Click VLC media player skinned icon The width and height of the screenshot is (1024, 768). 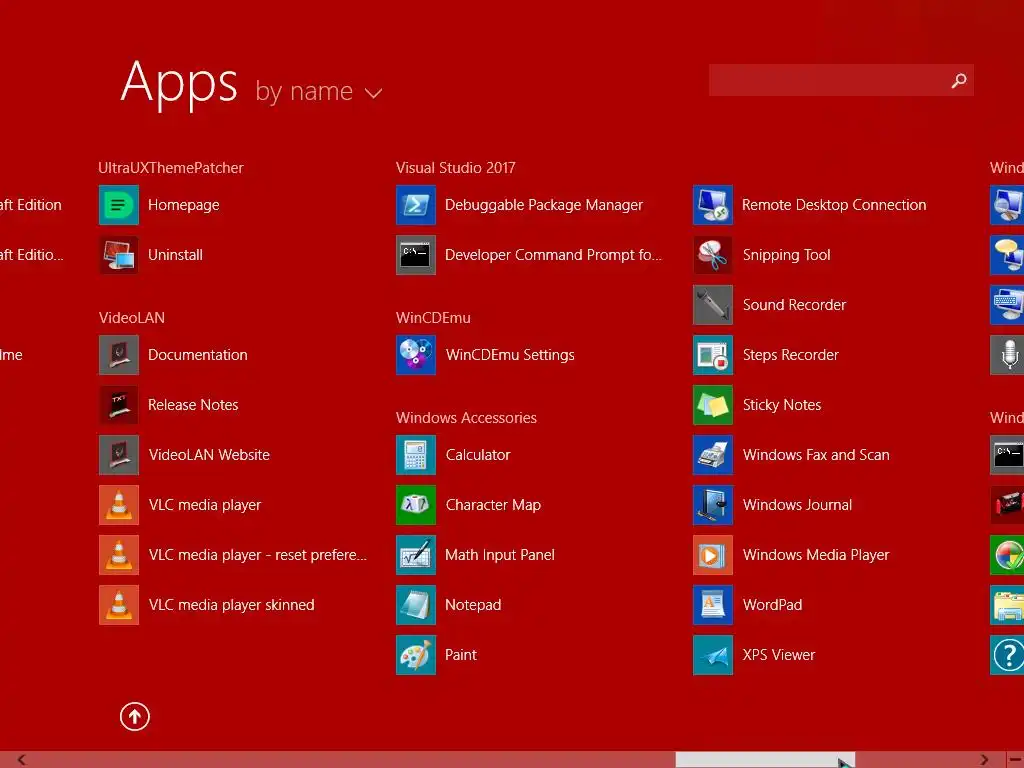point(119,605)
